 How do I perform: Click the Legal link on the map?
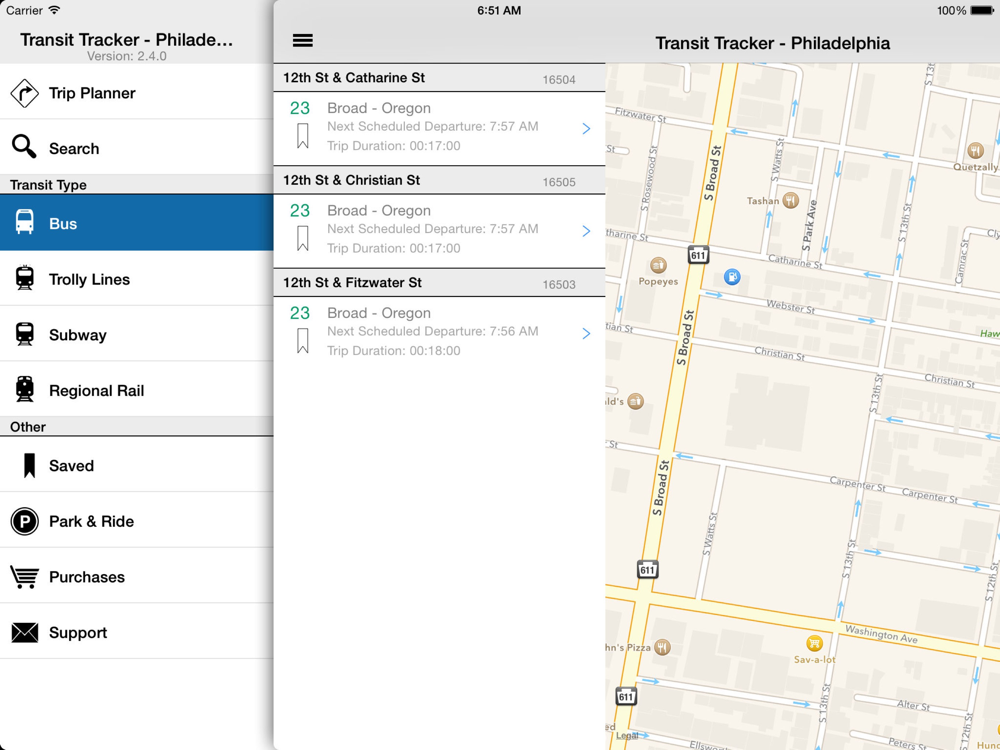(626, 735)
